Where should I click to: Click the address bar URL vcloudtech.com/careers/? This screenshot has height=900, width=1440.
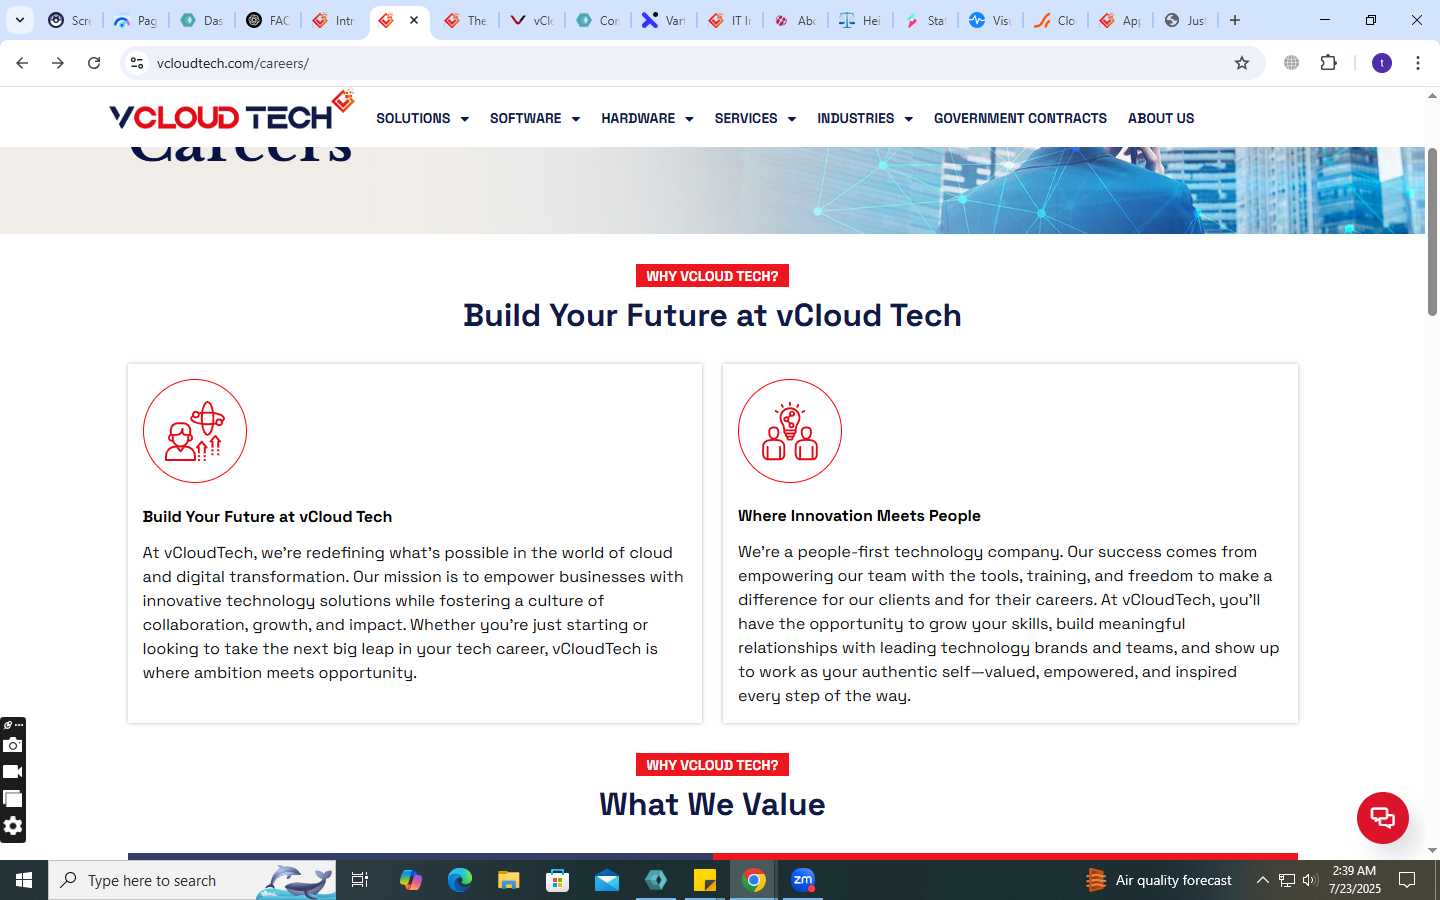(233, 63)
